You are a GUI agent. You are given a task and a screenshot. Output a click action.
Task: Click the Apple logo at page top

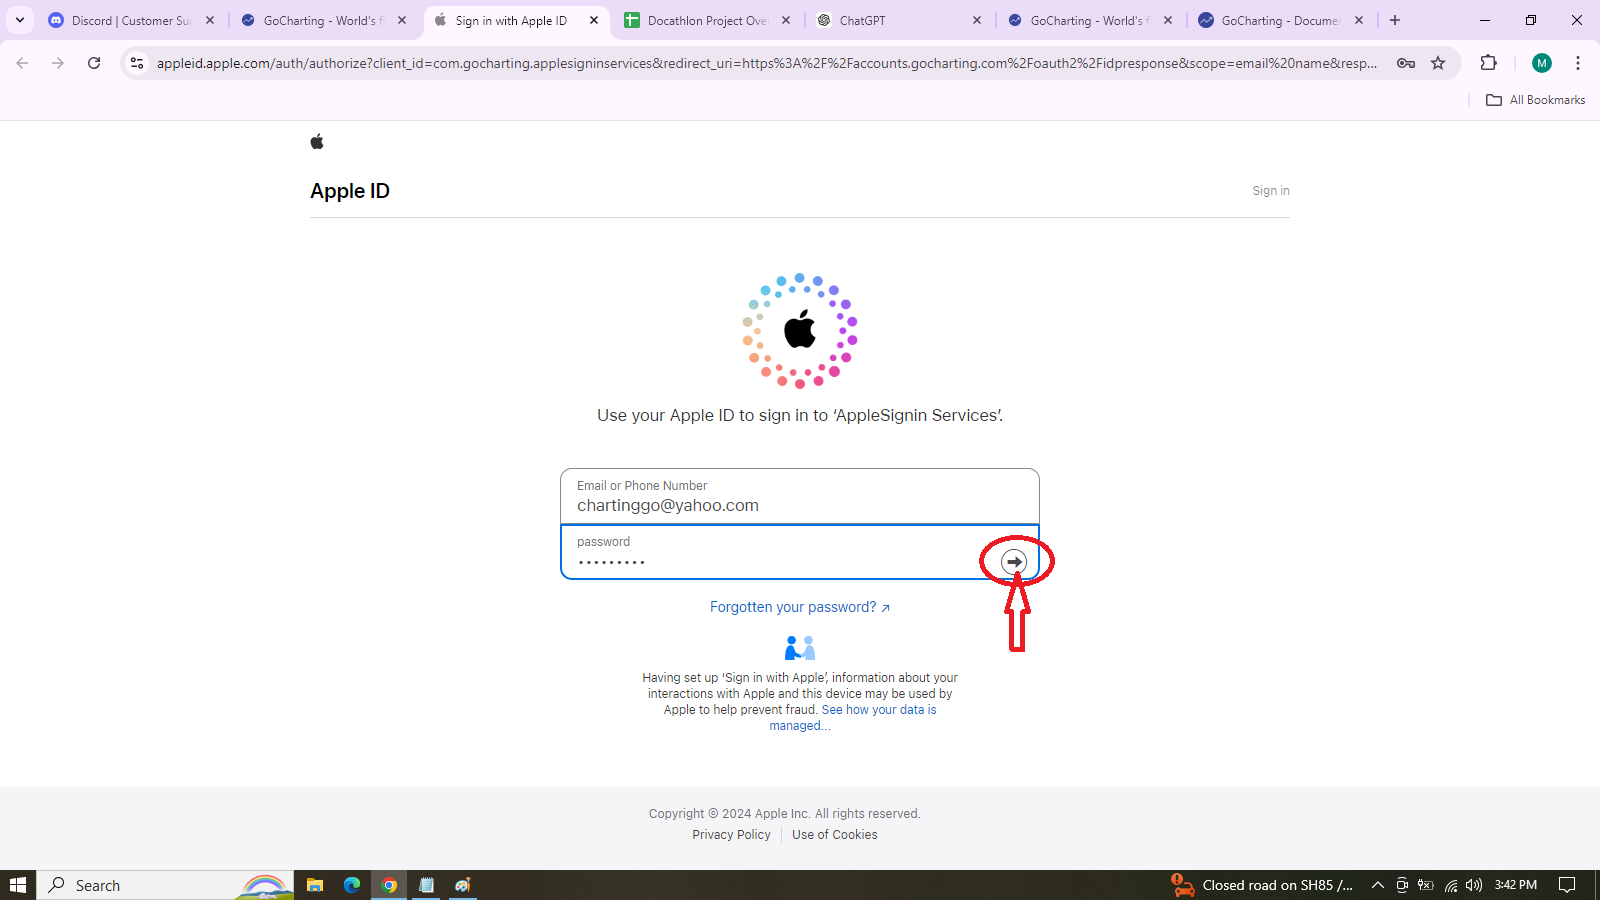pos(317,142)
